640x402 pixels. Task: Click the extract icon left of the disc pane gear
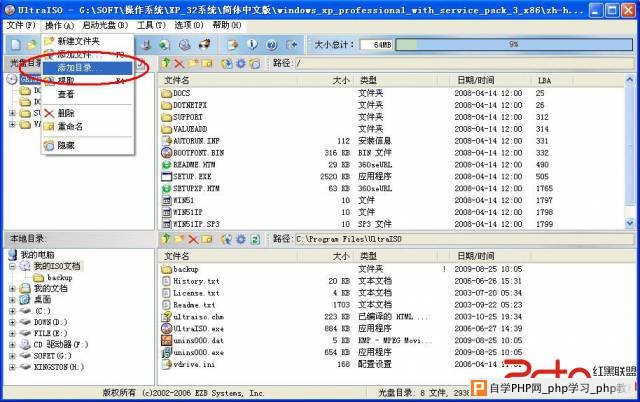coord(227,63)
